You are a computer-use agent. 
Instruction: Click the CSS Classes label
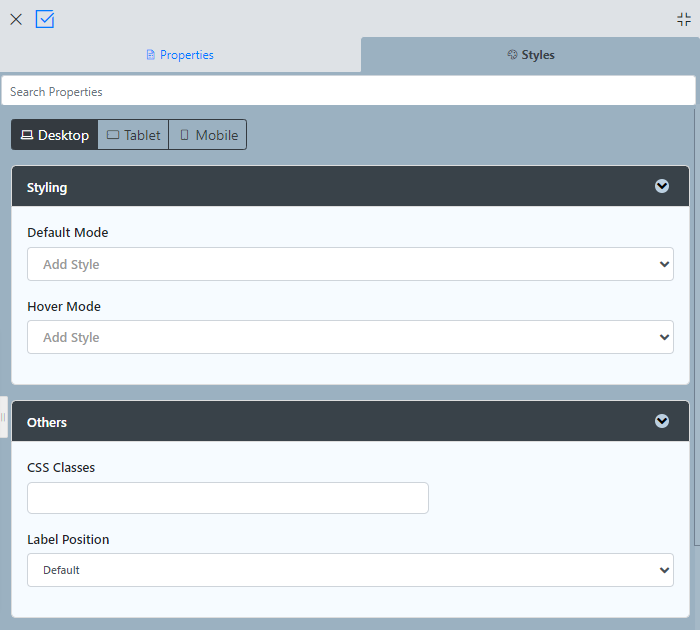61,467
